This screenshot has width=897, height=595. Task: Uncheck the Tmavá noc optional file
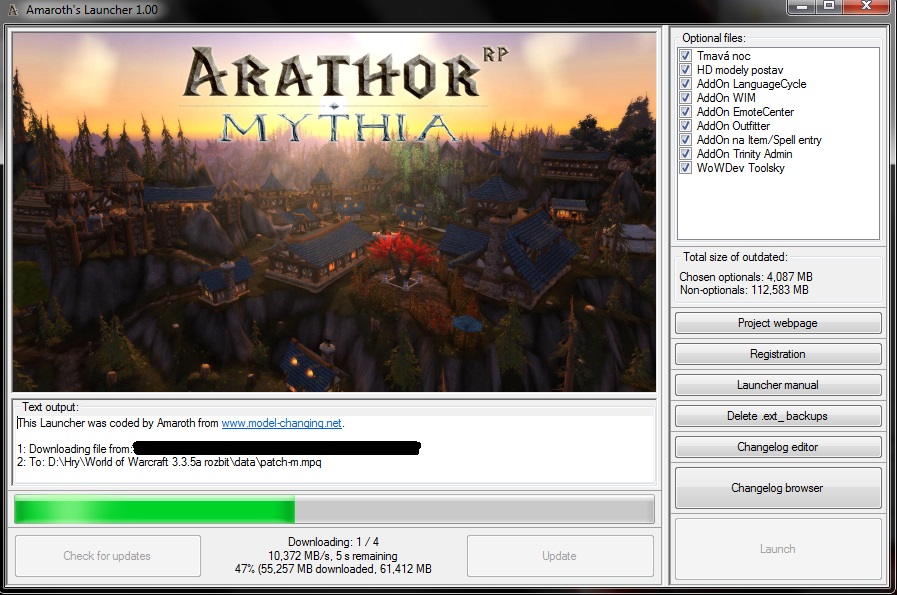[x=685, y=56]
